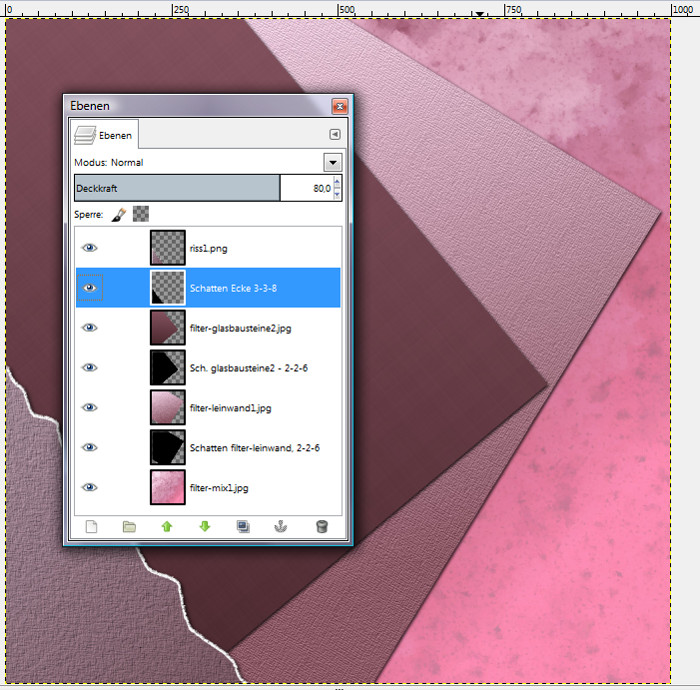
Task: Create a new layer group folder
Action: (129, 526)
